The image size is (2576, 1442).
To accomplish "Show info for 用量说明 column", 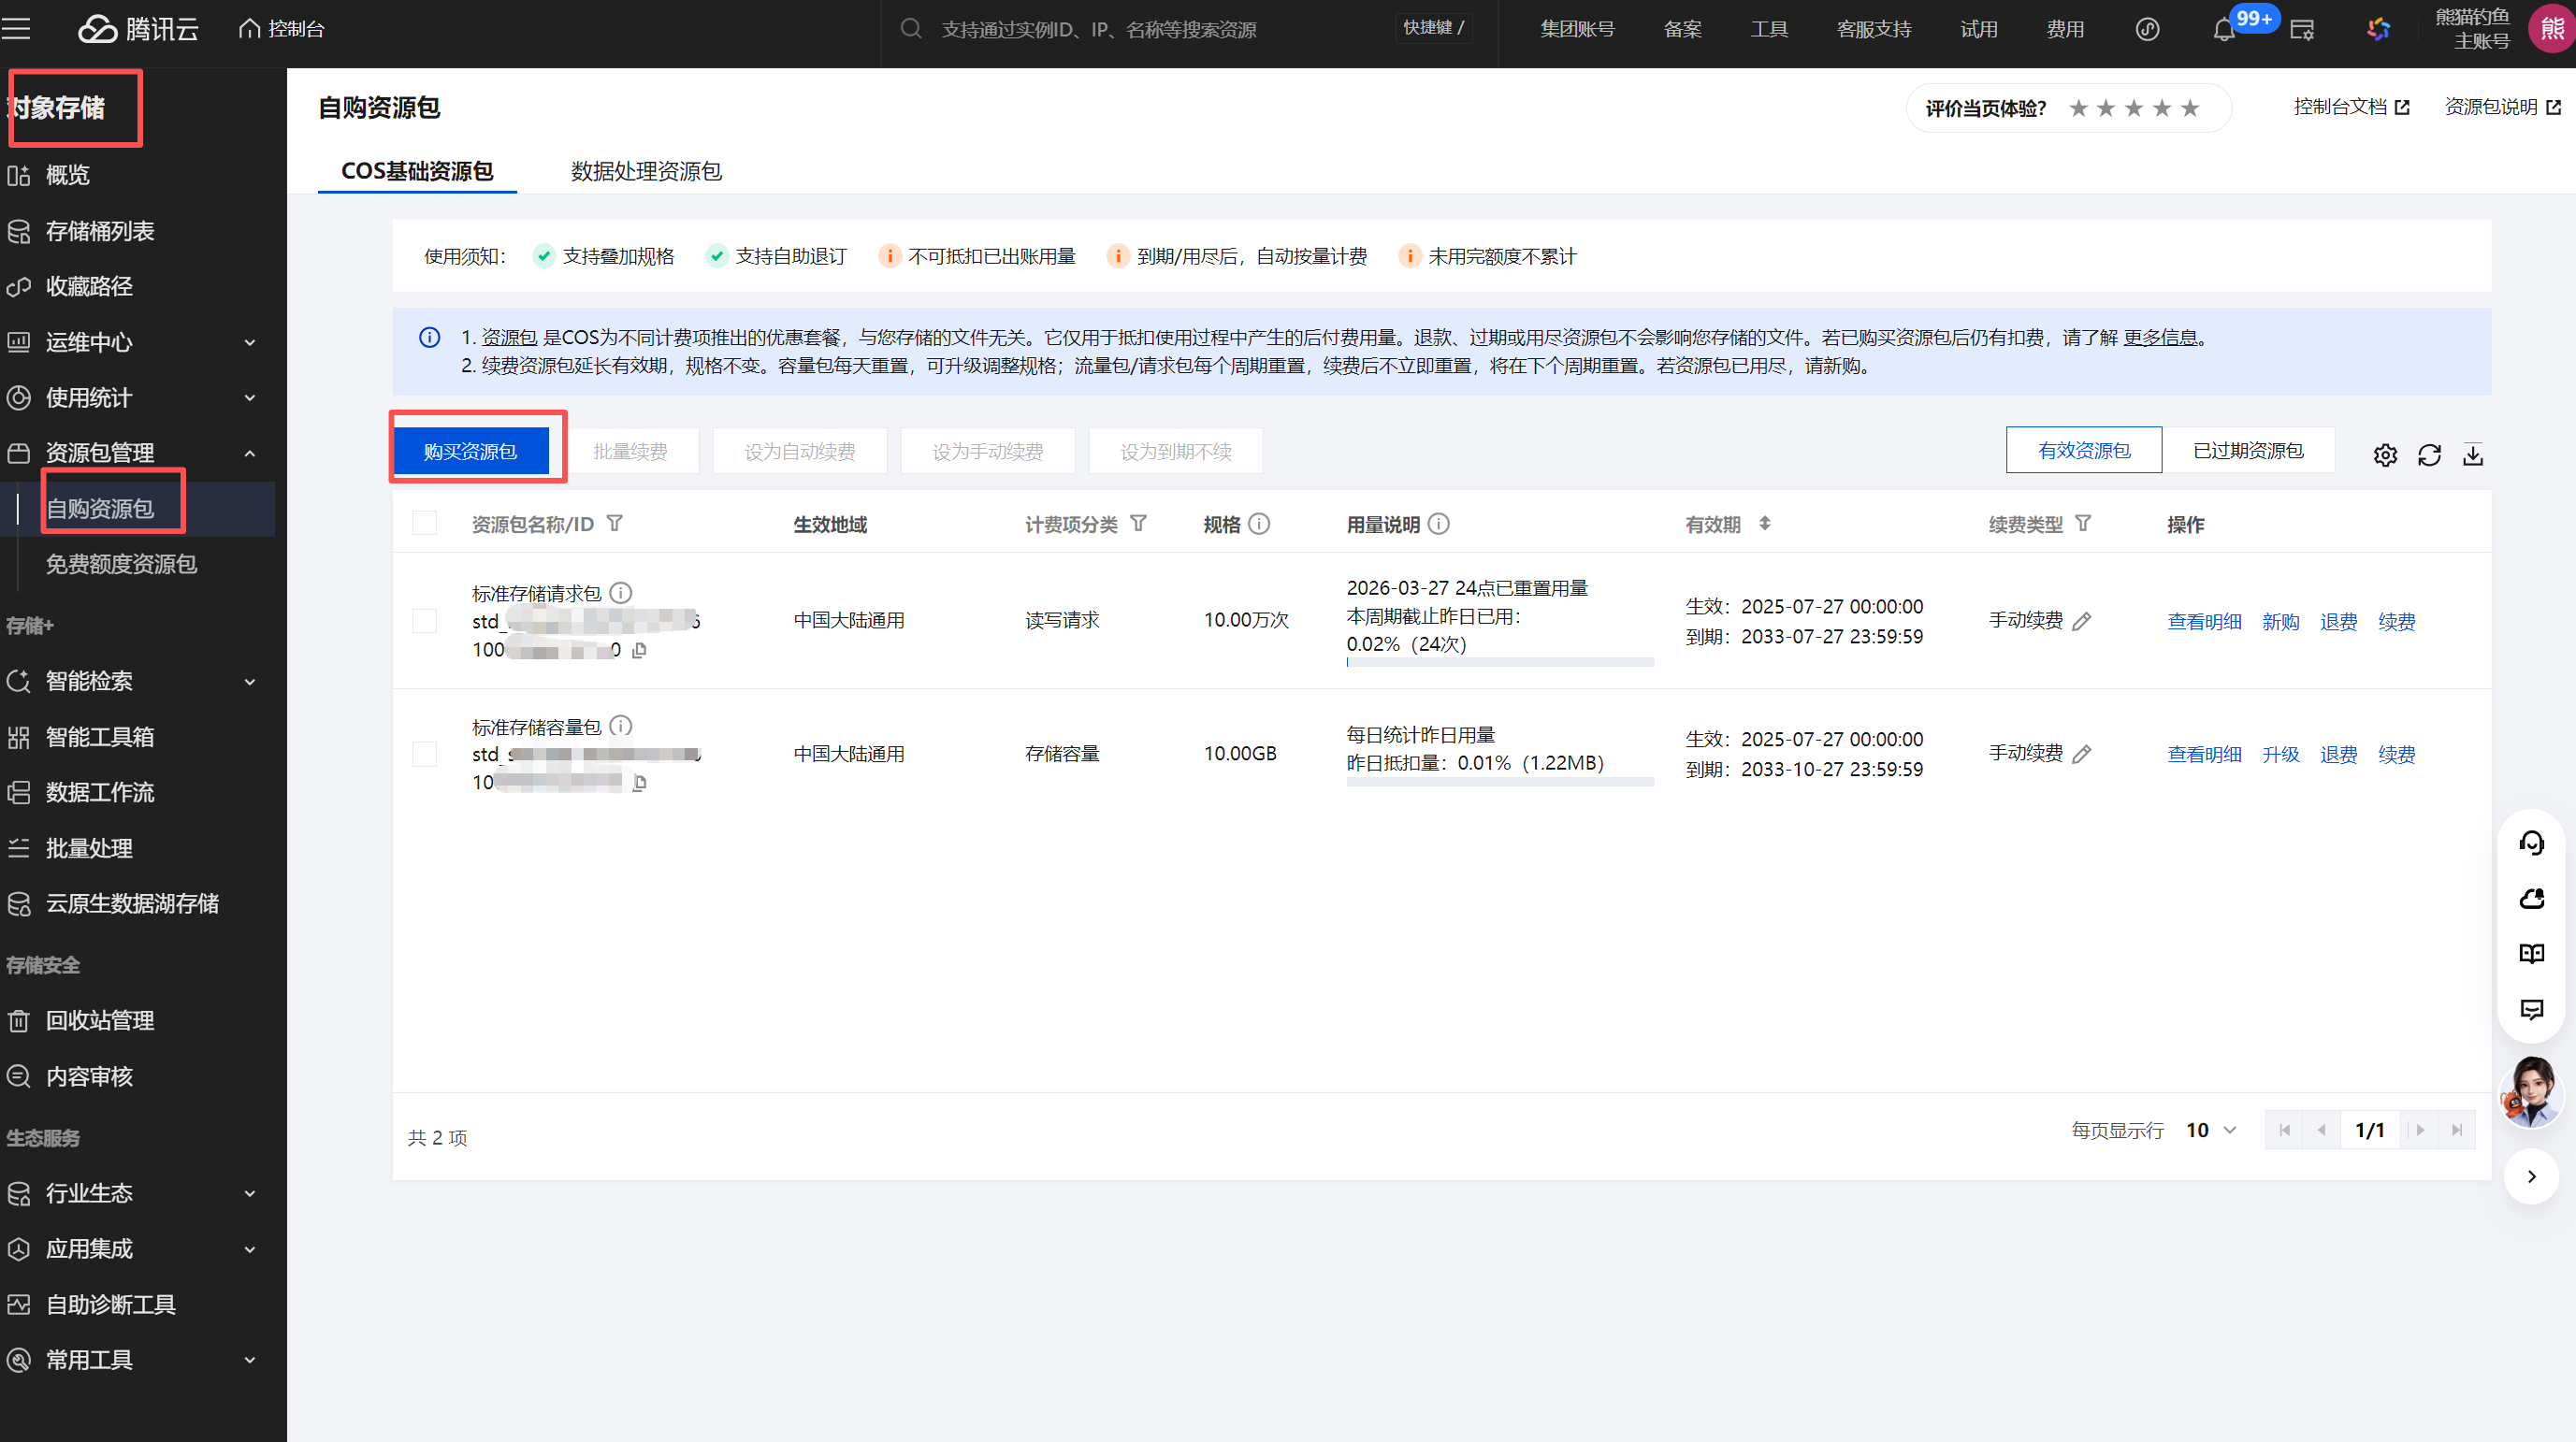I will point(1438,523).
